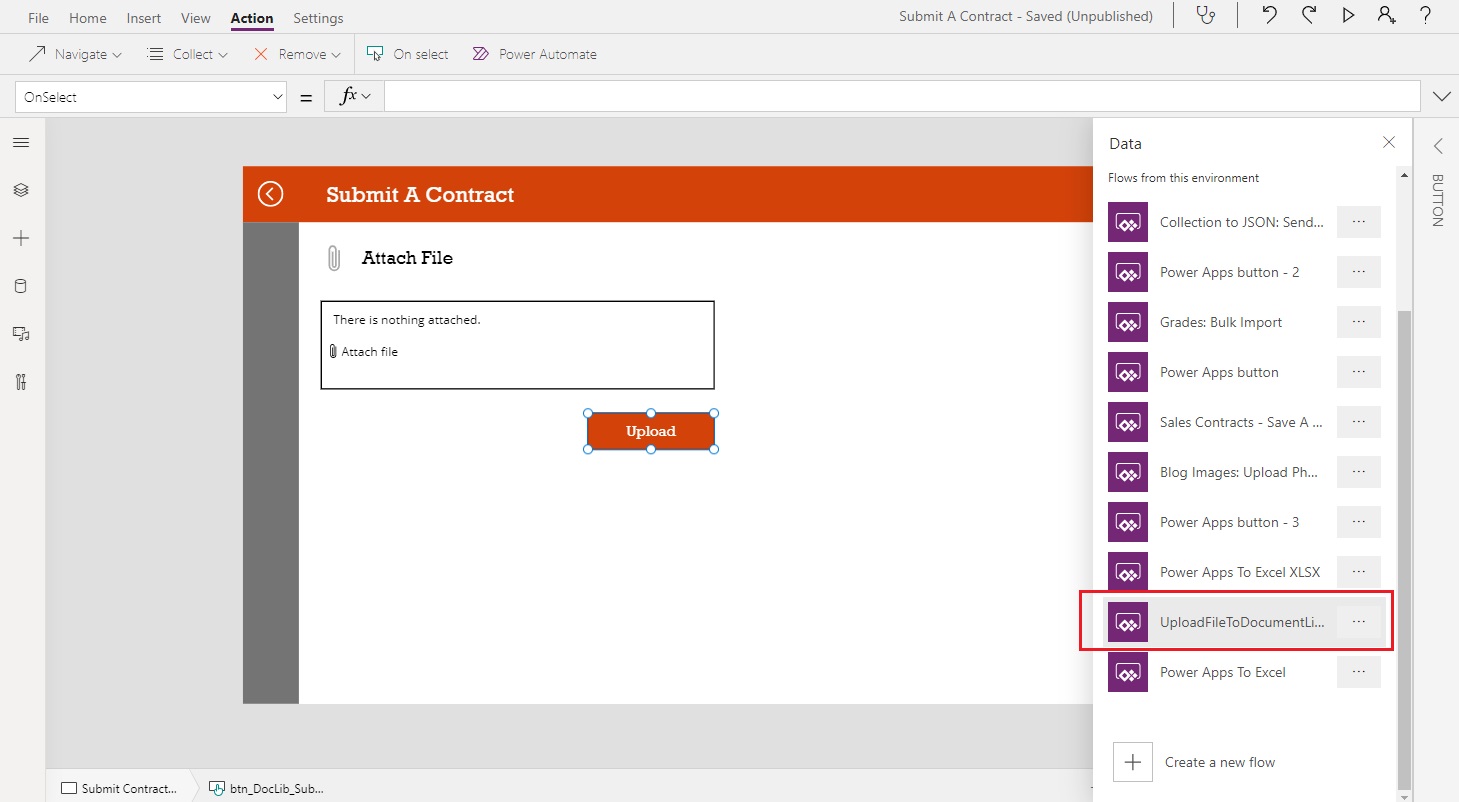Select the Data sources icon in left sidebar
1459x802 pixels.
tap(21, 286)
